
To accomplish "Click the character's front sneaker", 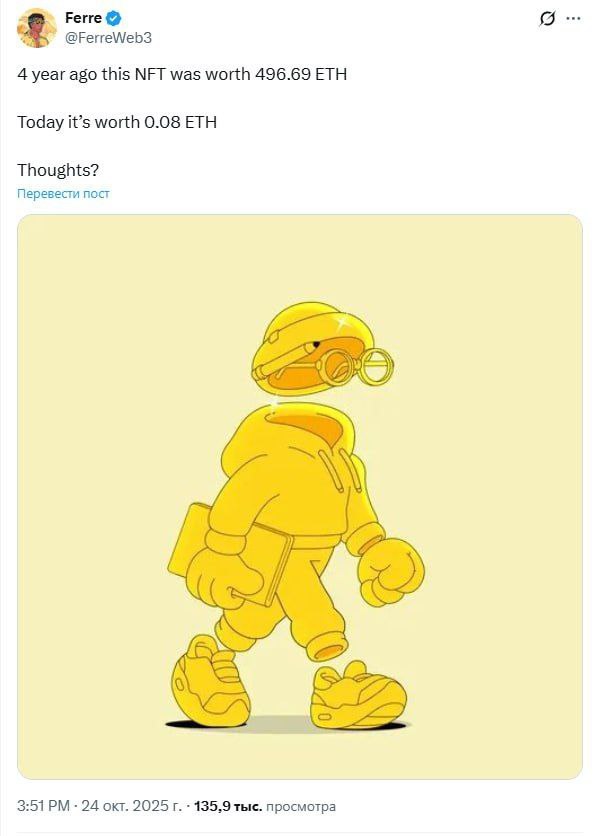I will (x=358, y=695).
